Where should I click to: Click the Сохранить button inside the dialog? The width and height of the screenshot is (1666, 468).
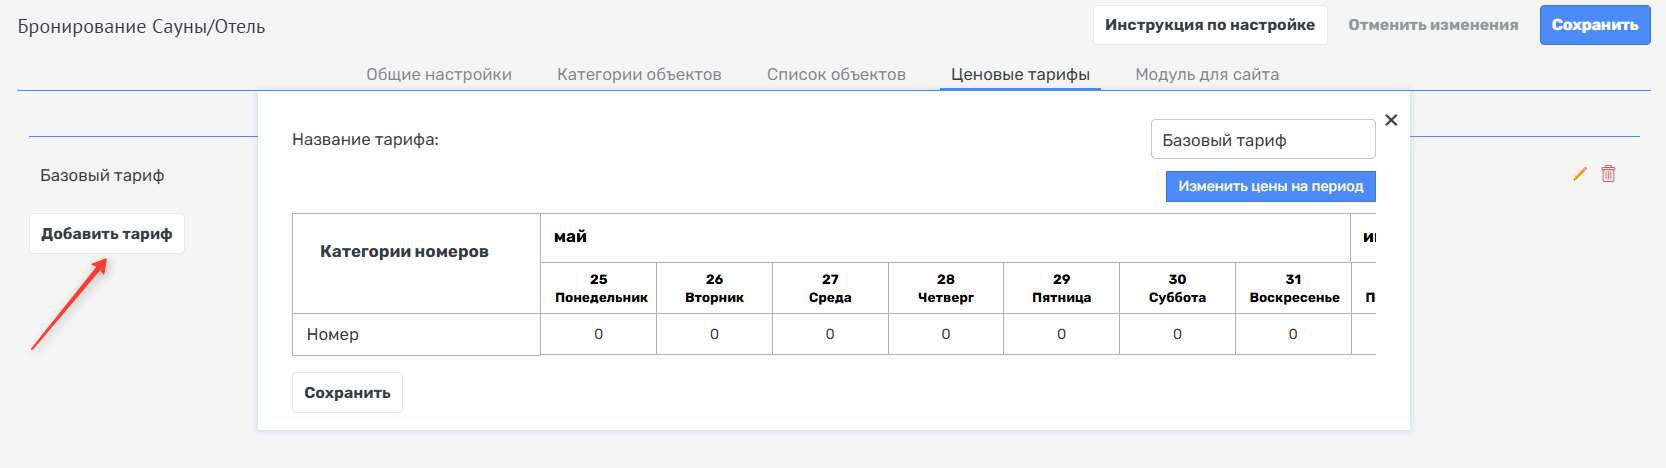(347, 393)
